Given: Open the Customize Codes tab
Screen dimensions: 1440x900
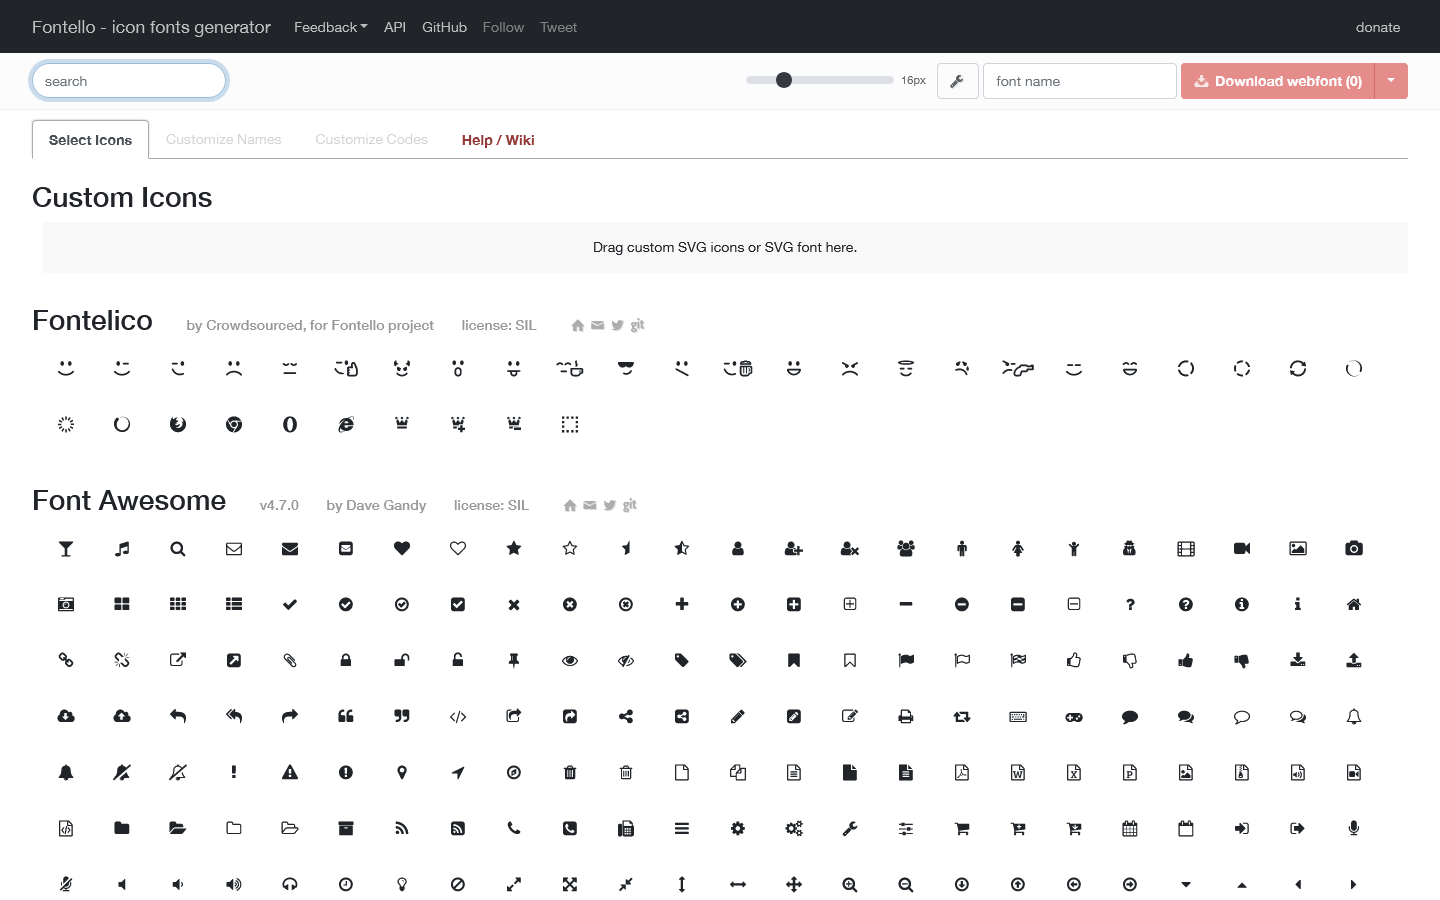Looking at the screenshot, I should (x=372, y=139).
